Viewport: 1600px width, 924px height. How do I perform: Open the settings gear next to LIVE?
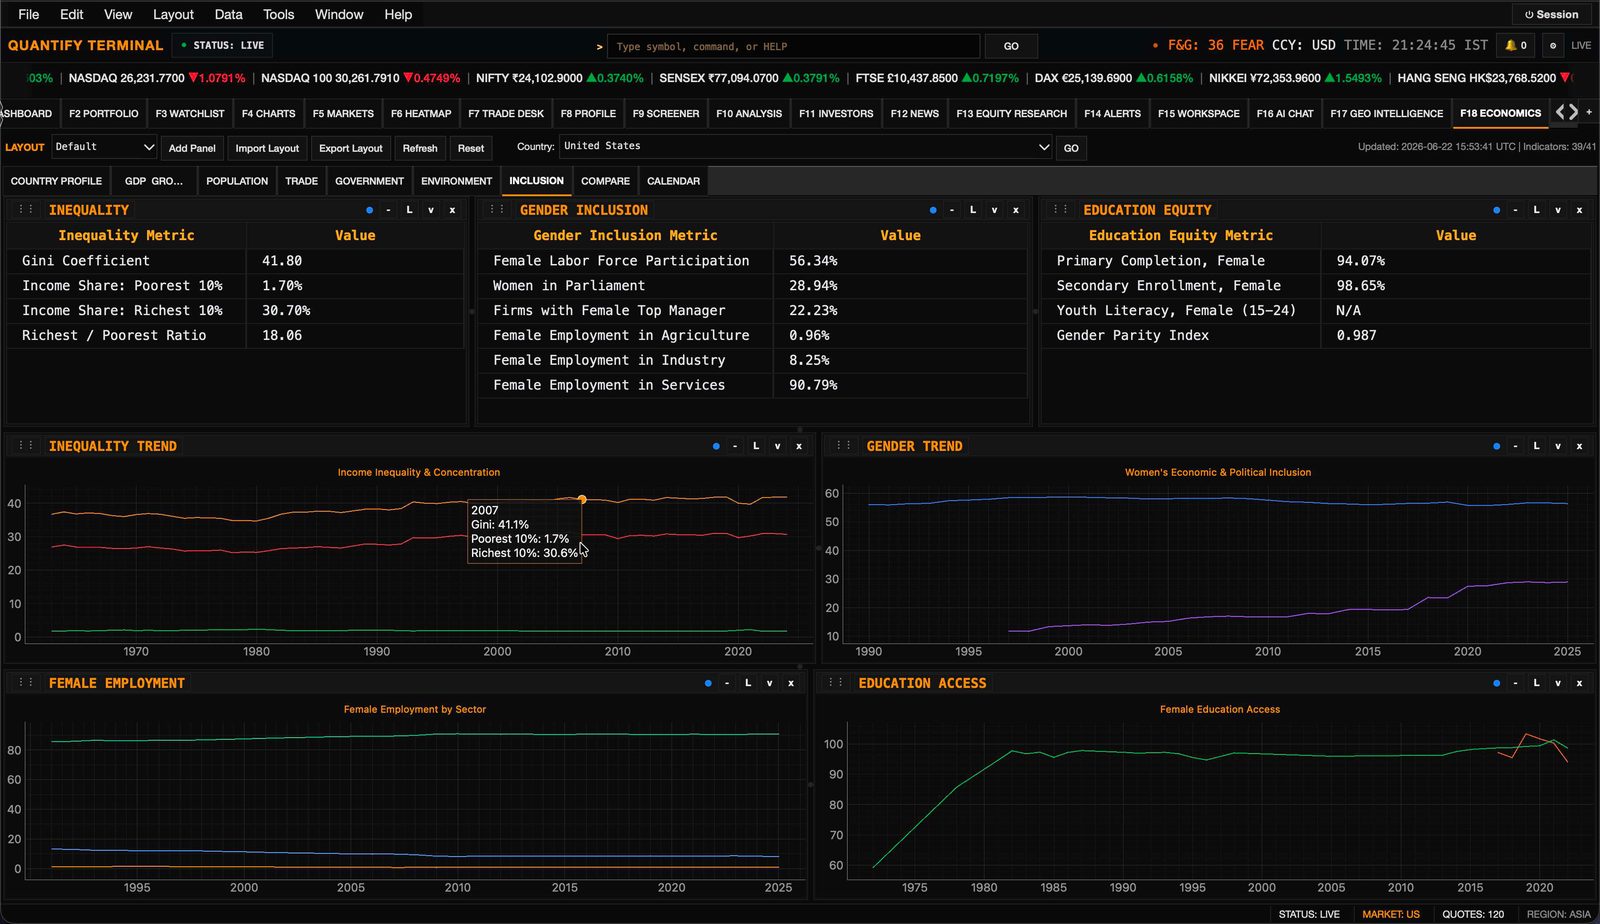pyautogui.click(x=1552, y=45)
